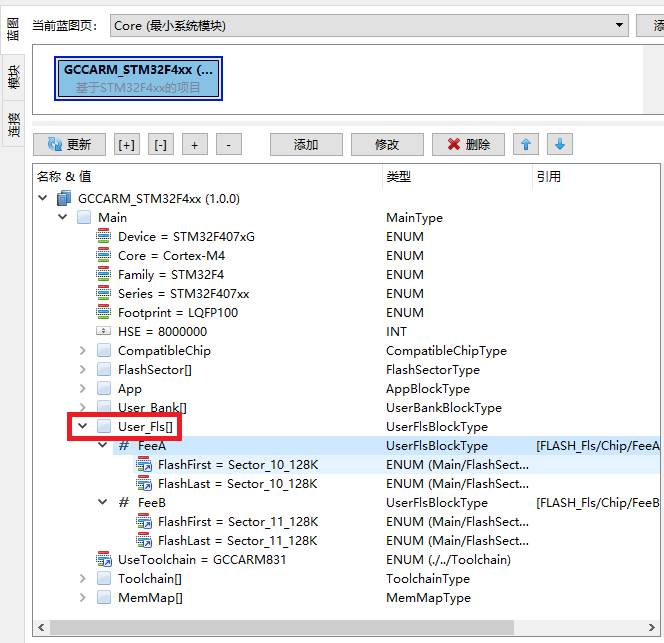
Task: Click the move up arrow button
Action: coord(525,145)
